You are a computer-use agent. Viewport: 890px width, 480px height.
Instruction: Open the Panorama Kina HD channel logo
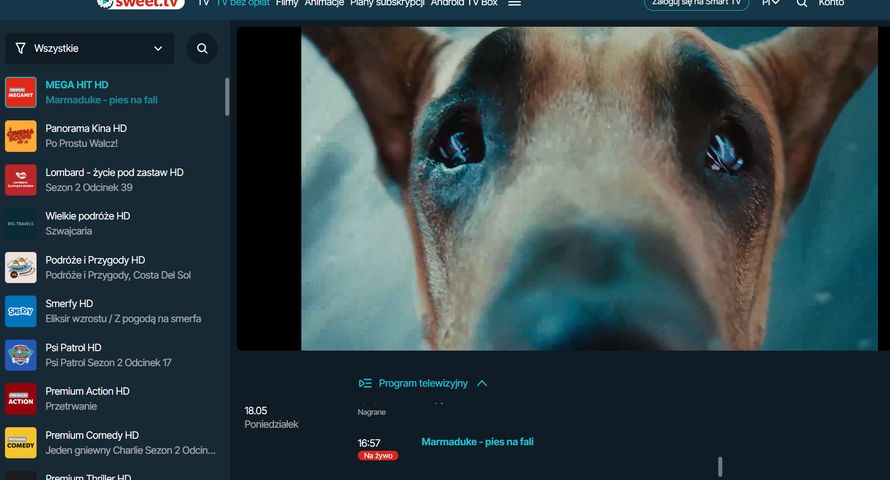(x=21, y=136)
